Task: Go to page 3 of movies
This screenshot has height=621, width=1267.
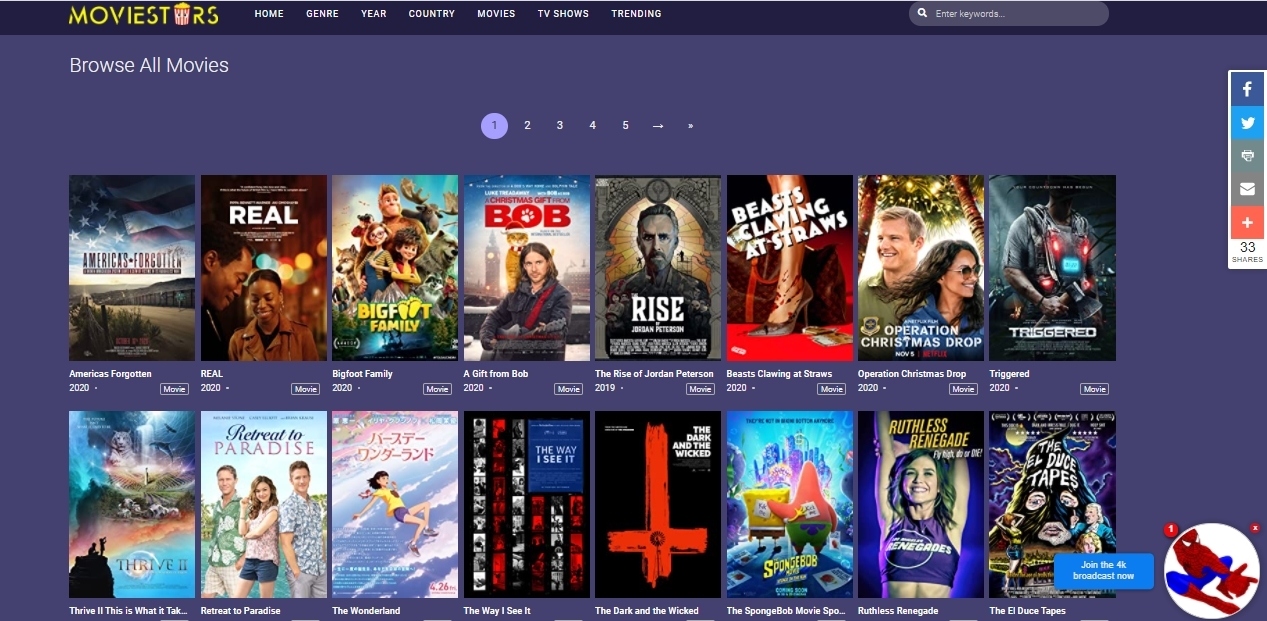Action: 560,126
